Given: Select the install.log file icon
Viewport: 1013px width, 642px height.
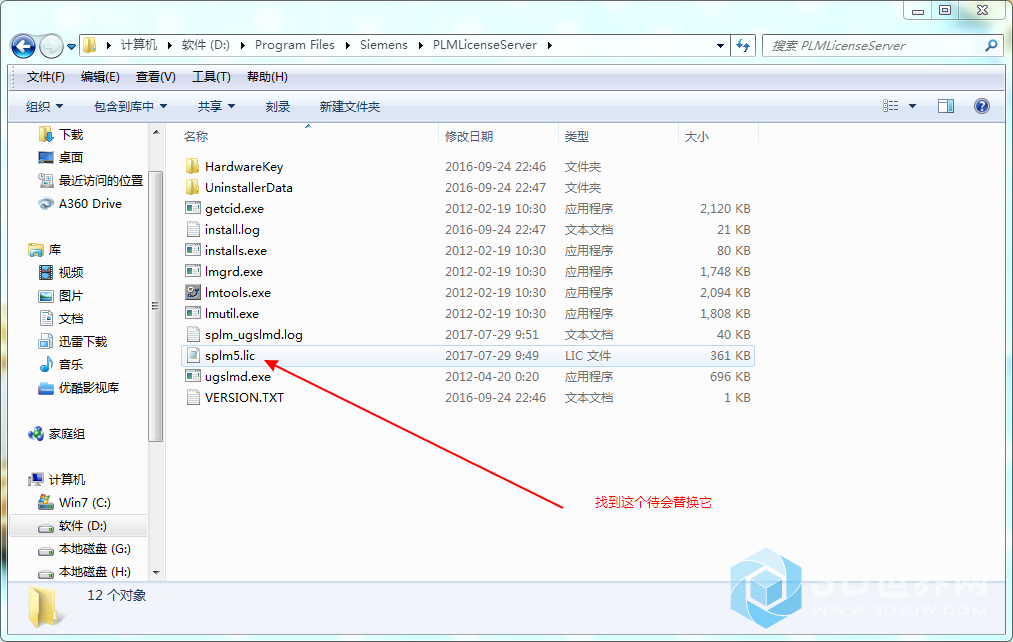Looking at the screenshot, I should point(193,229).
